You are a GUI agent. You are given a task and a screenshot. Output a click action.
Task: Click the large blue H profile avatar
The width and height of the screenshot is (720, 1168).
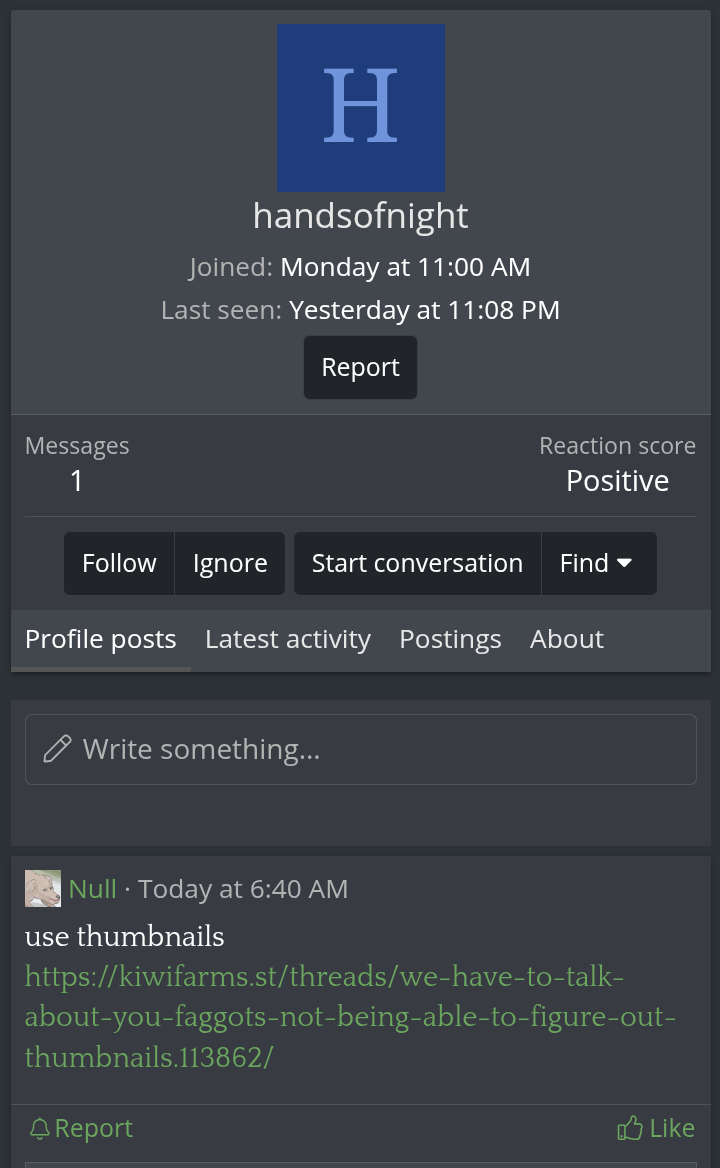point(361,108)
